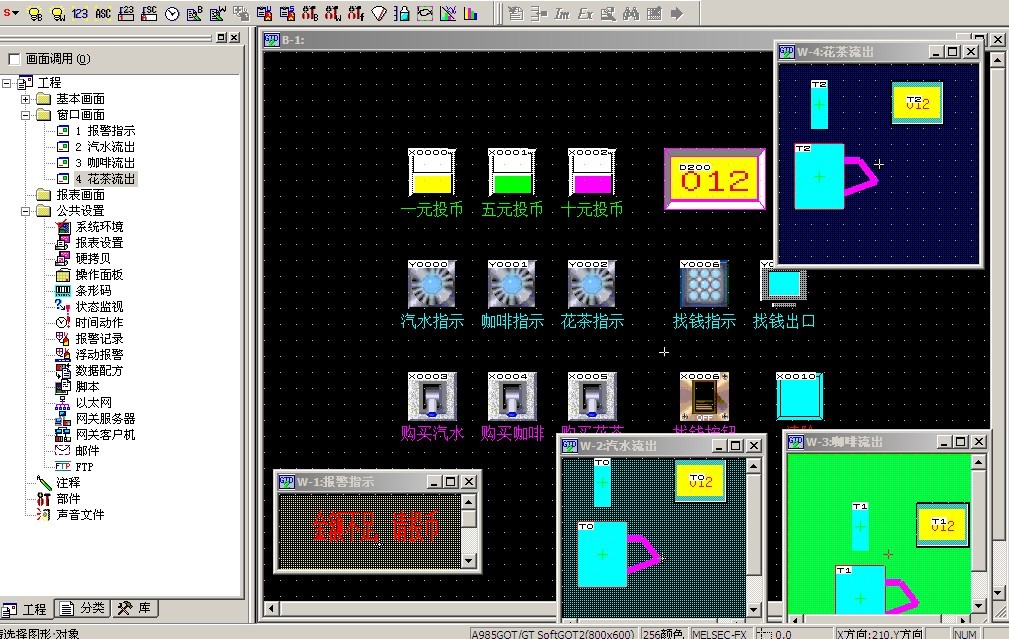
Task: Click the binoculars find icon in toolbar
Action: point(630,13)
